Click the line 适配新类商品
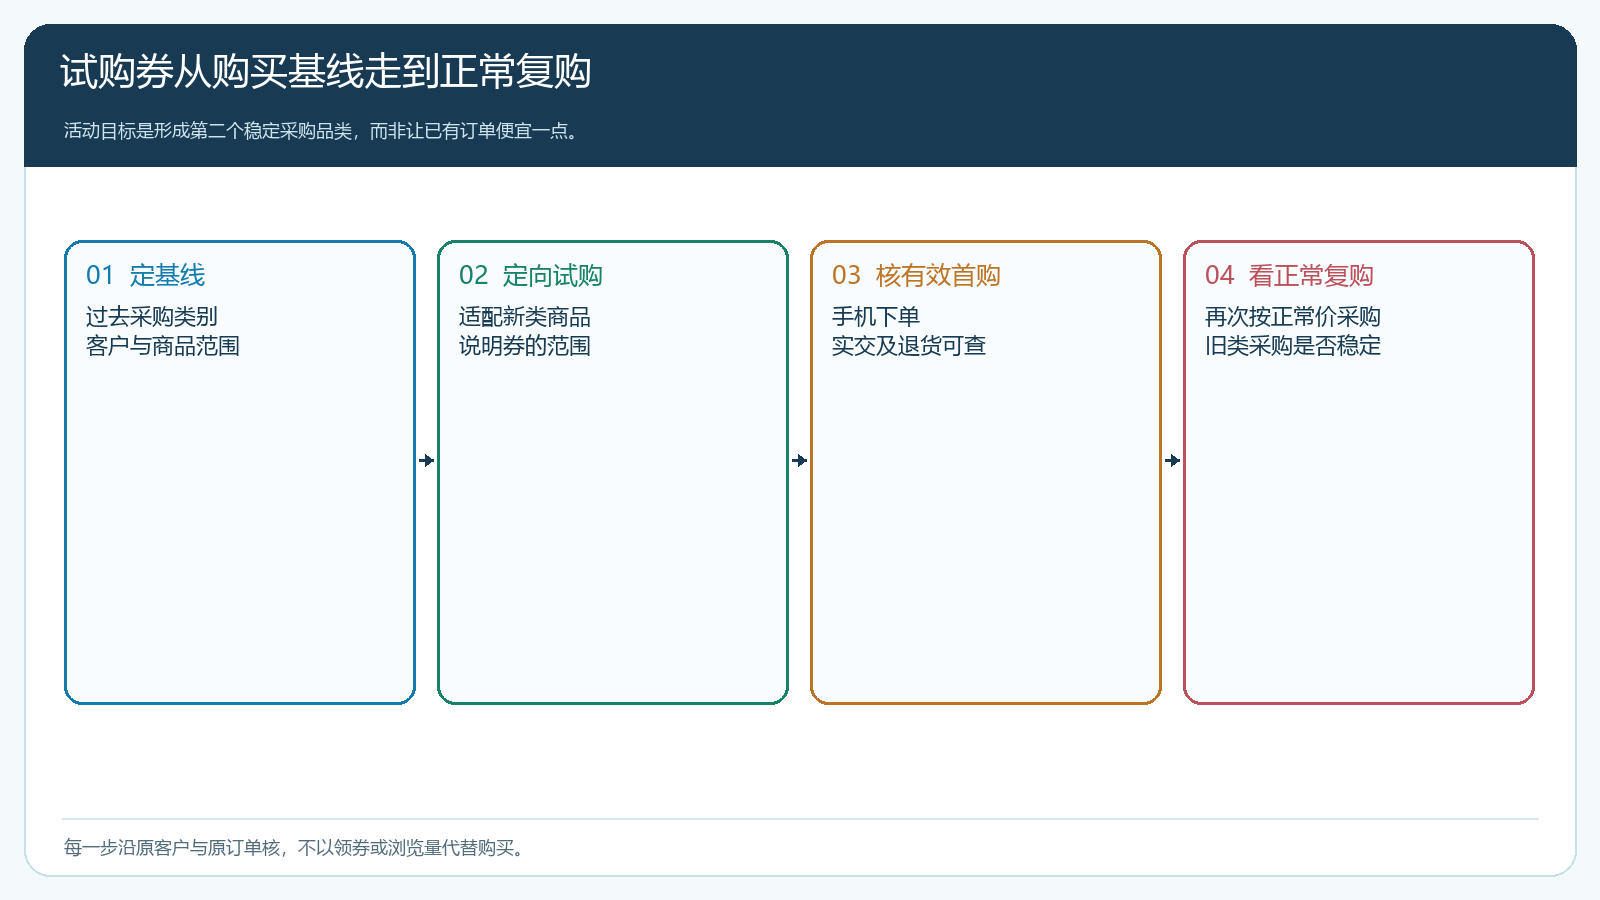Image resolution: width=1600 pixels, height=900 pixels. tap(525, 317)
